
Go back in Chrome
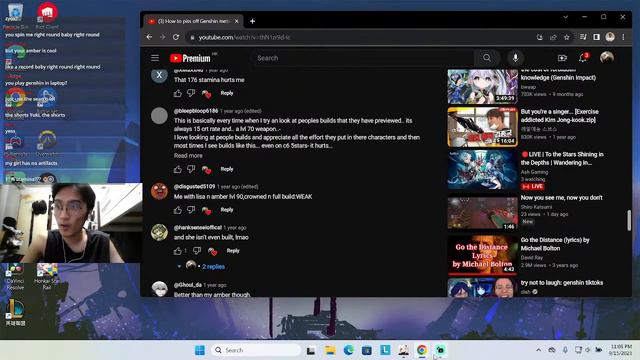pos(149,37)
